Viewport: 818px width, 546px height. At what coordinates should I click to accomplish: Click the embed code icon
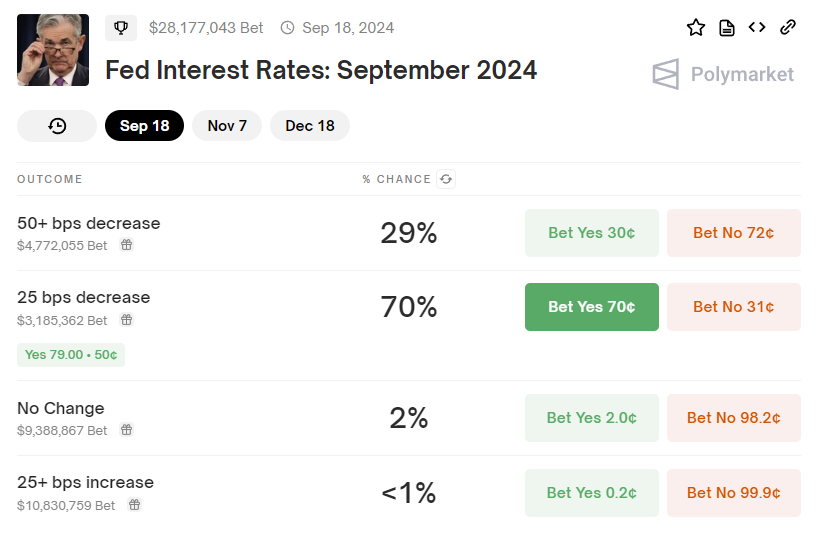(757, 28)
